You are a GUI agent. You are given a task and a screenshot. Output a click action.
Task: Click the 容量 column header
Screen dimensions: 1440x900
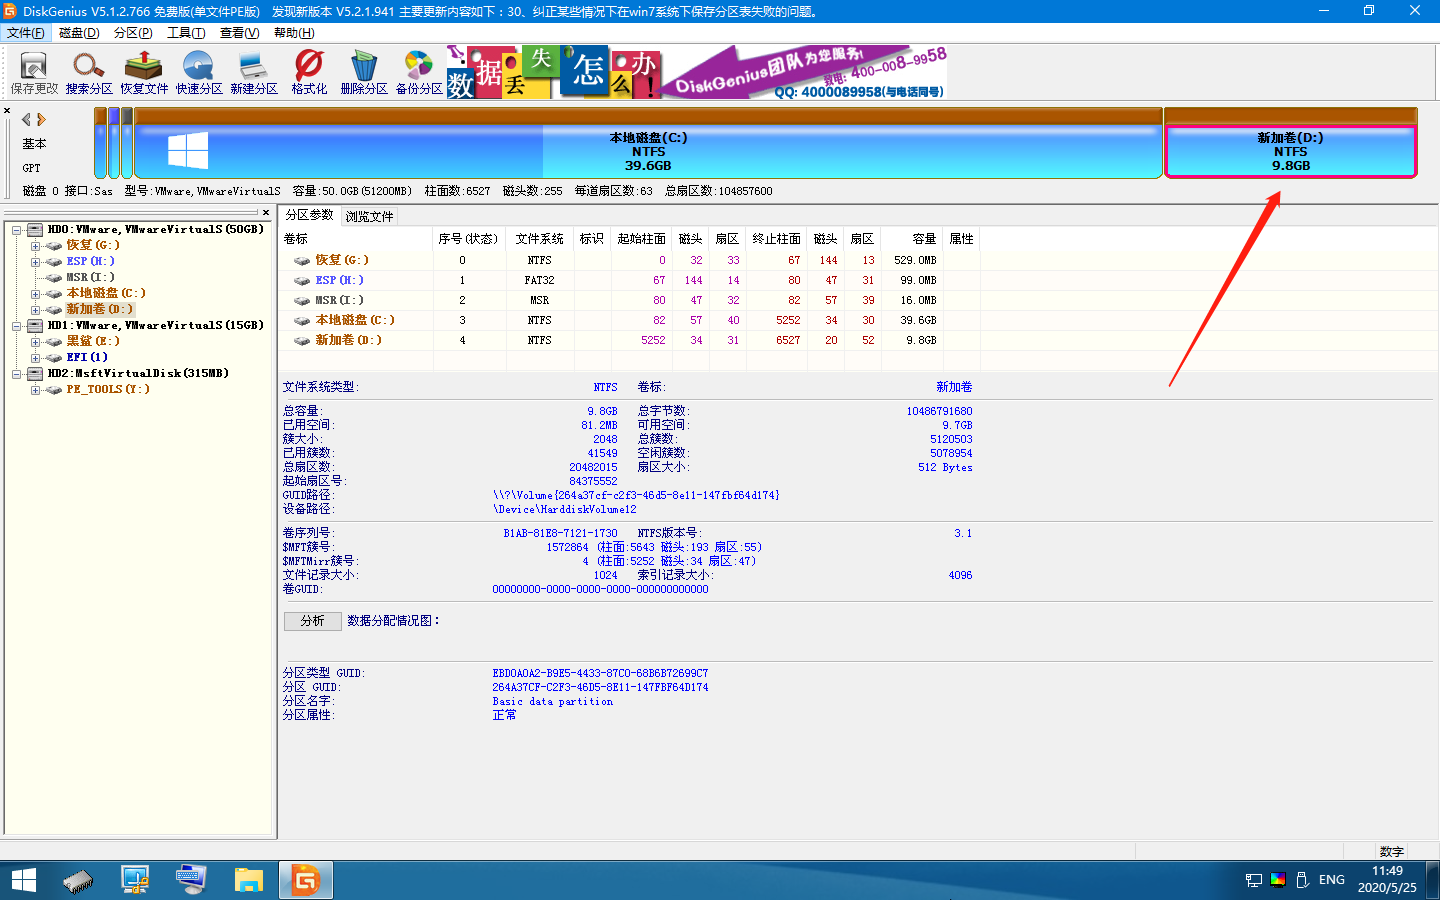coord(911,239)
